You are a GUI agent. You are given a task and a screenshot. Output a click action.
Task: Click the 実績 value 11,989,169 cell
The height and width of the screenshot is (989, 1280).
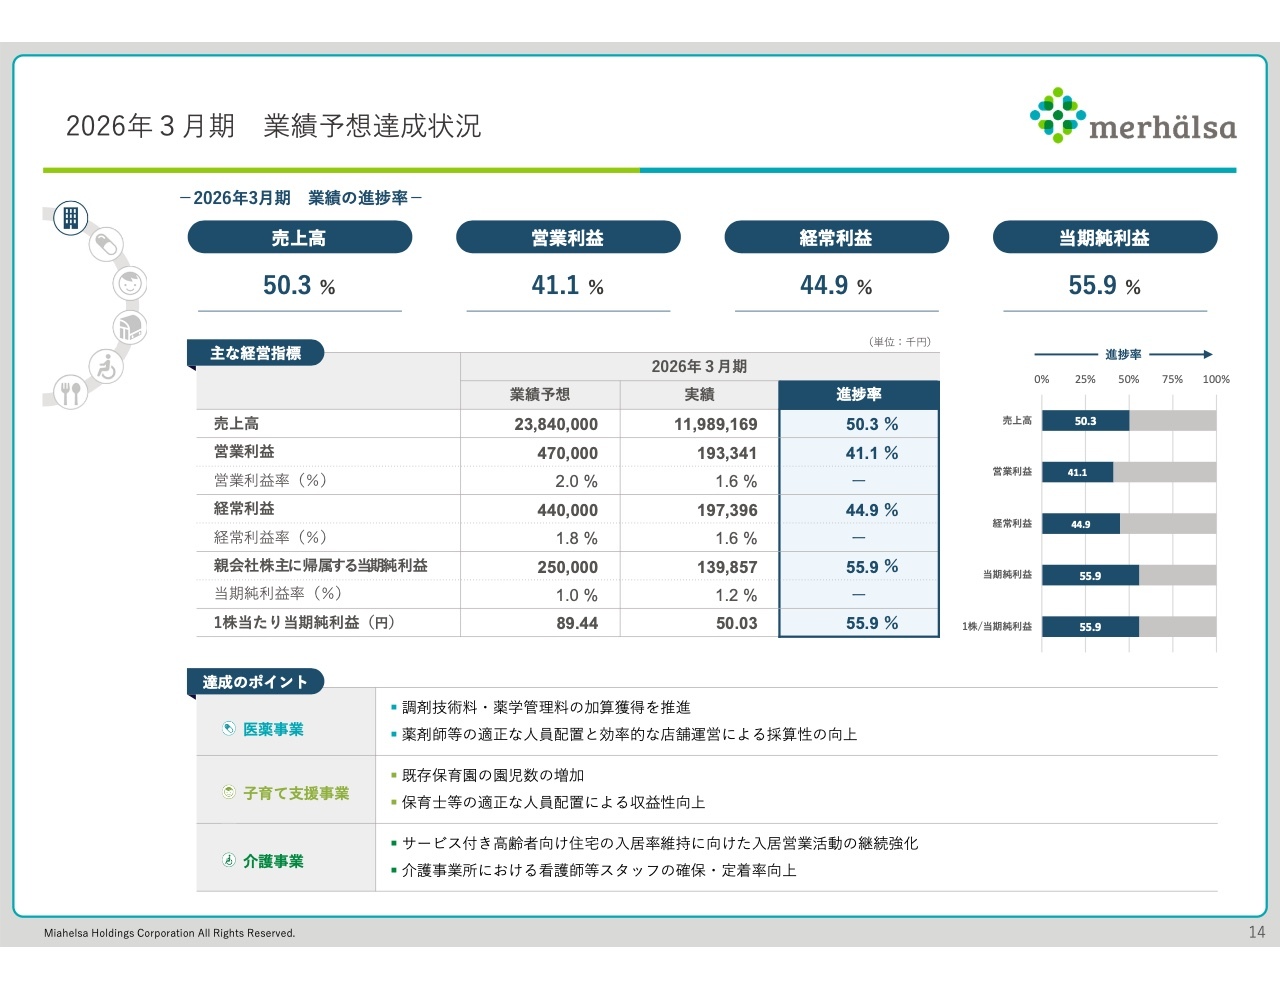pyautogui.click(x=715, y=424)
